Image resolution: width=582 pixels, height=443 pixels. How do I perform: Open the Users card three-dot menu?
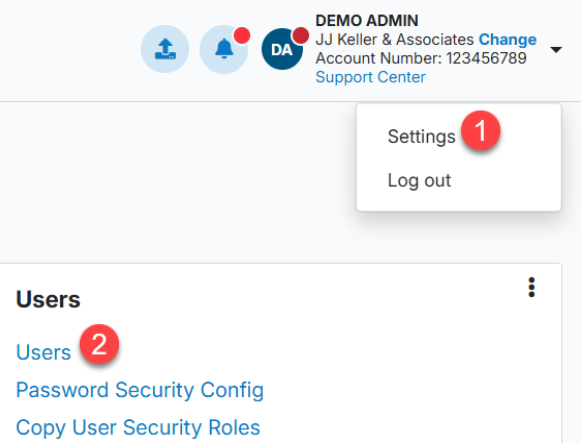click(532, 287)
